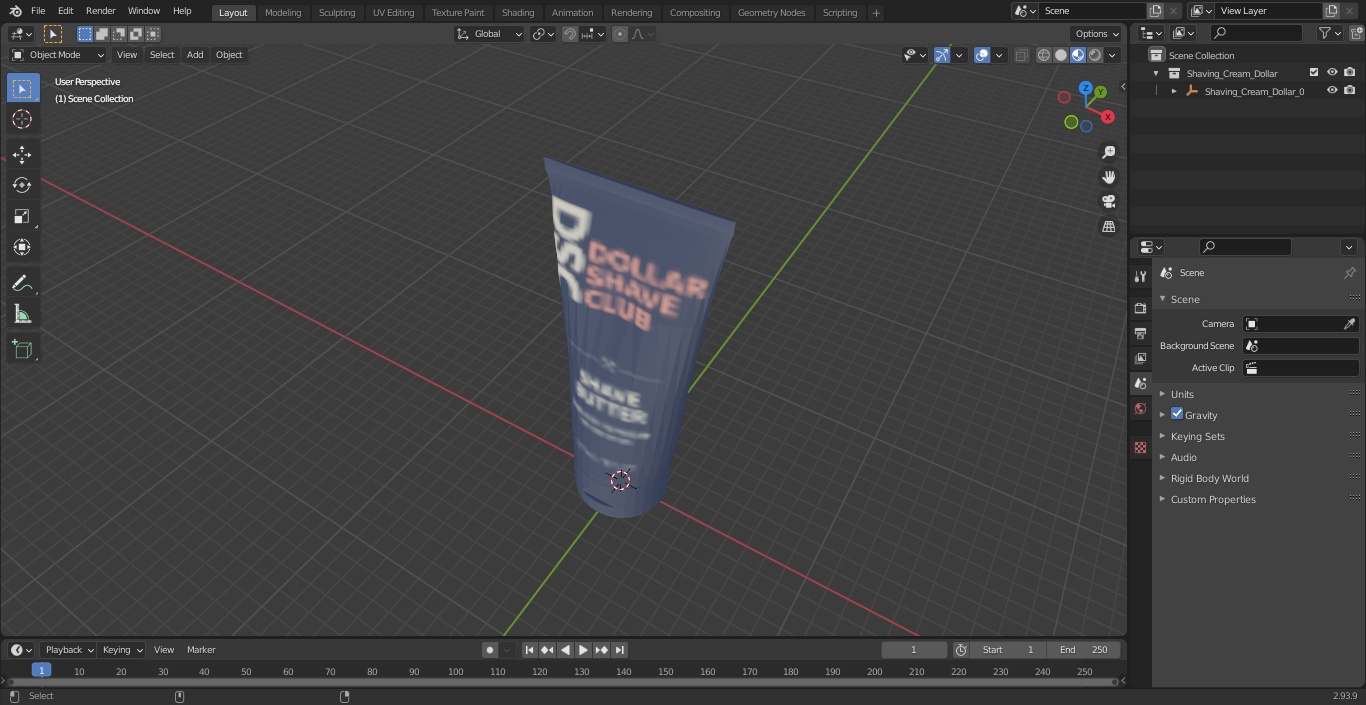Image resolution: width=1366 pixels, height=705 pixels.
Task: Click the current frame number field
Action: click(914, 650)
